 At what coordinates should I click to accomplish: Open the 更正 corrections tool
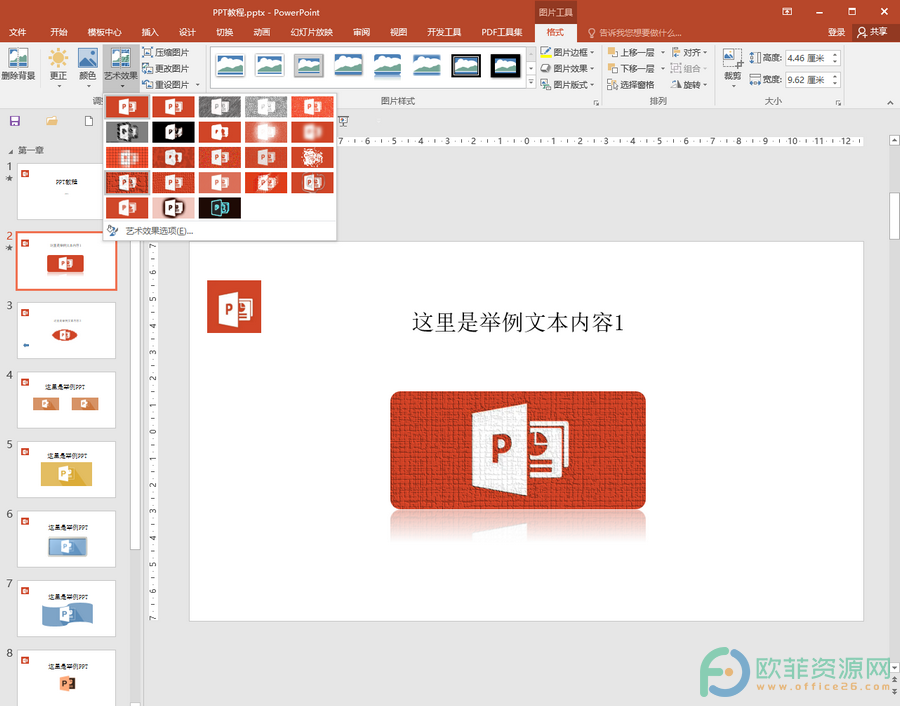59,66
